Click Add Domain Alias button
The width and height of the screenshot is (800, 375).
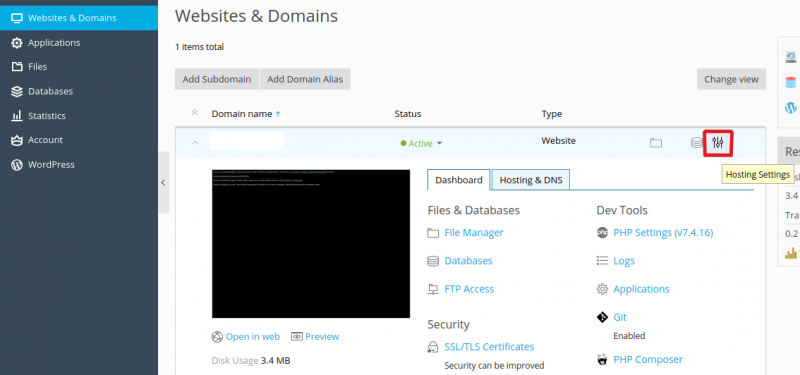(x=305, y=79)
